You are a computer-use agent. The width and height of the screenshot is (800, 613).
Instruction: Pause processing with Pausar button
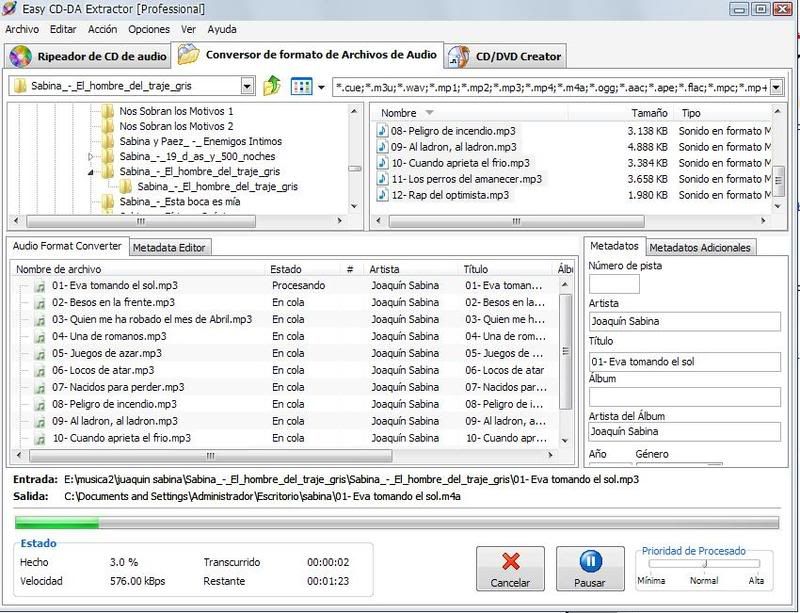590,569
